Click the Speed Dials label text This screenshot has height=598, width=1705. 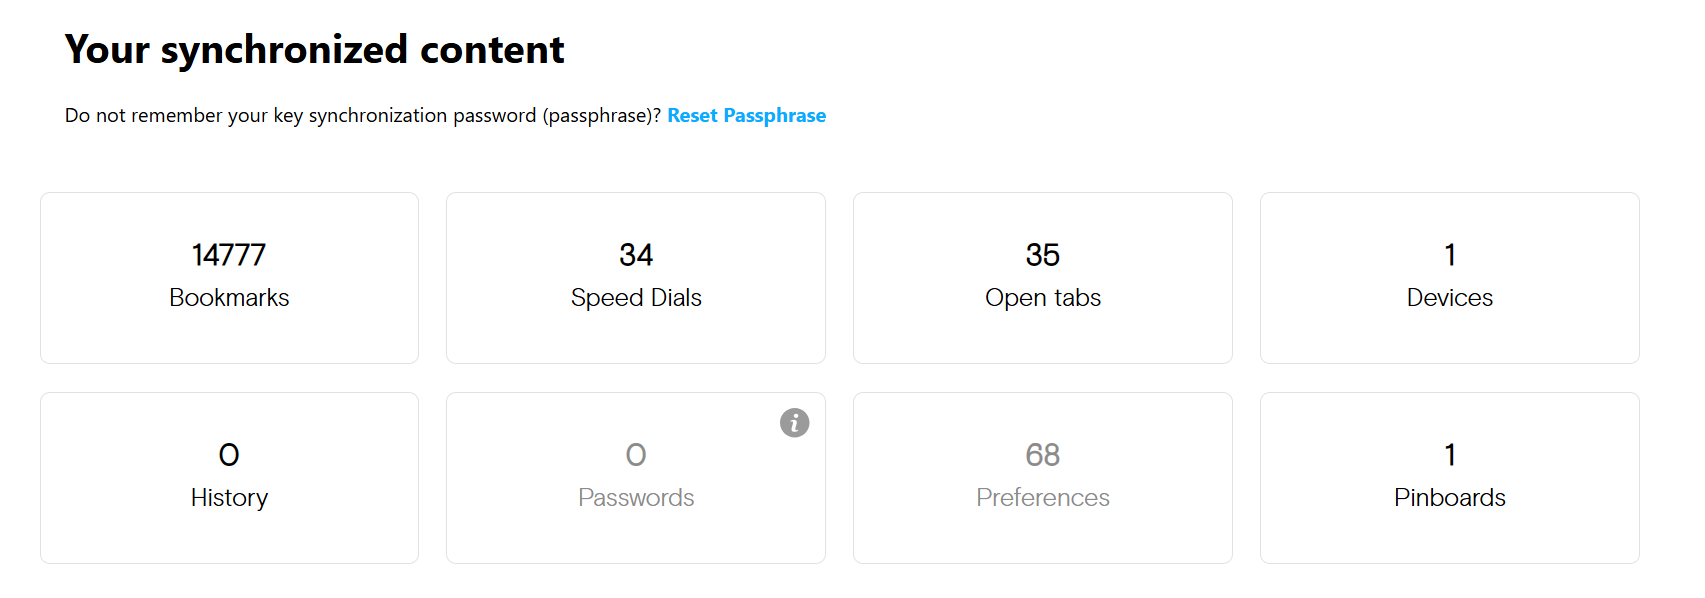(x=636, y=298)
